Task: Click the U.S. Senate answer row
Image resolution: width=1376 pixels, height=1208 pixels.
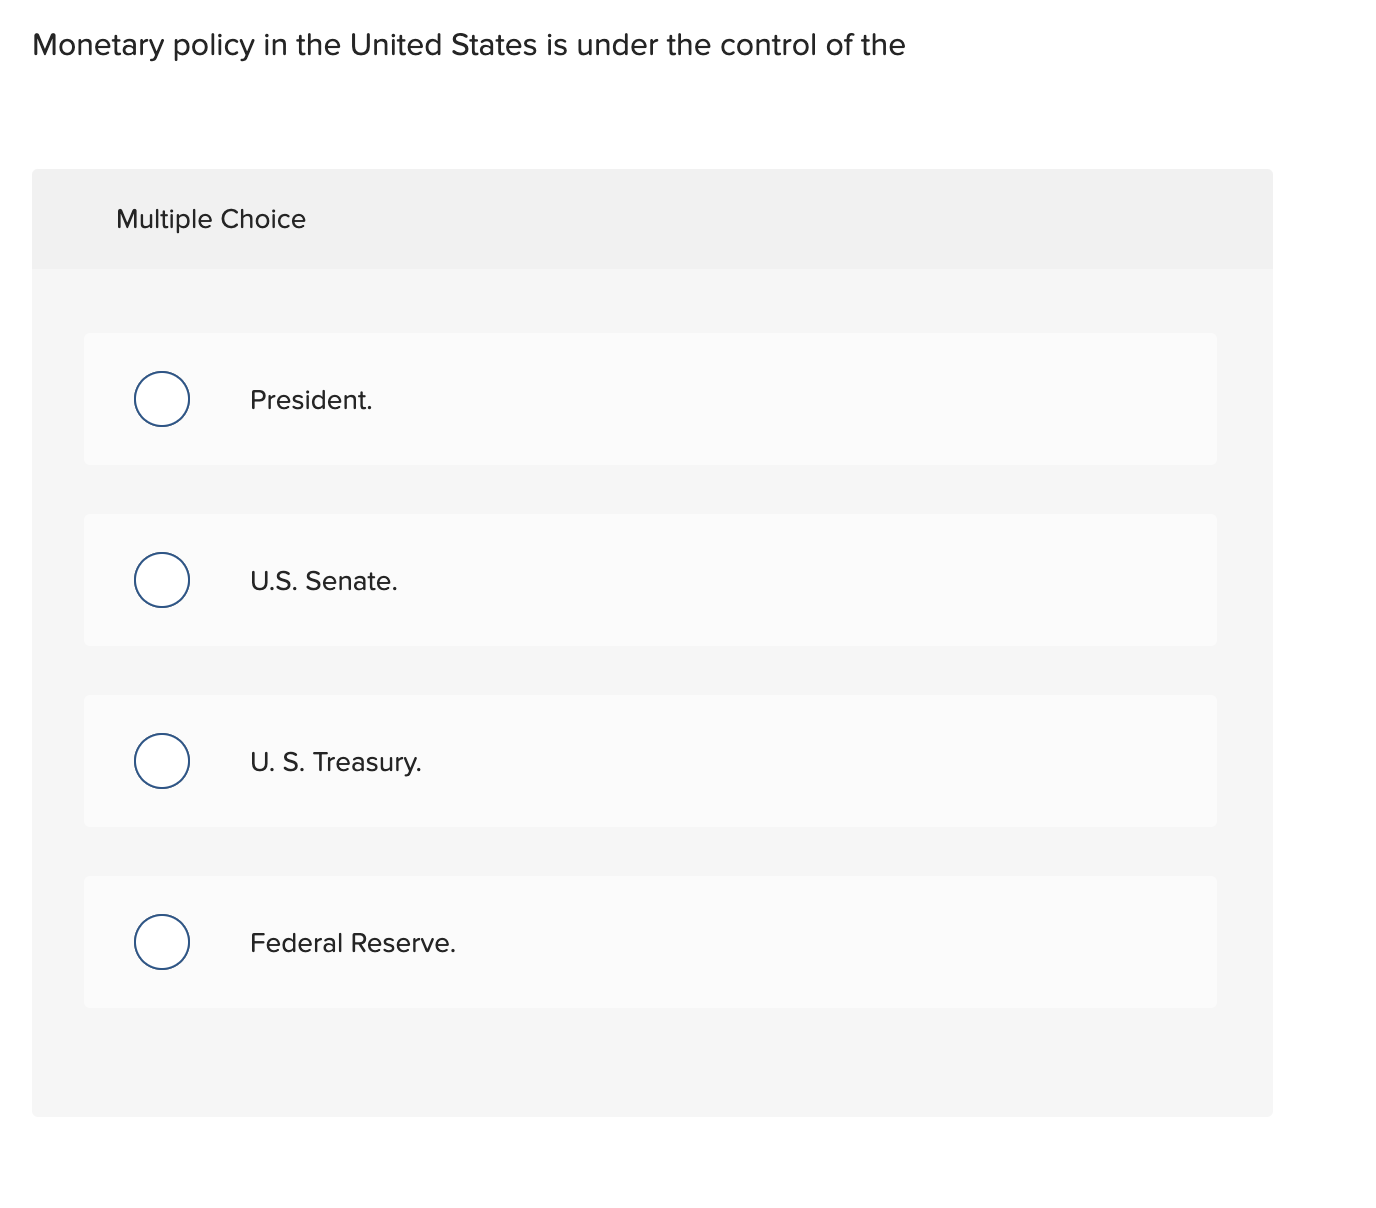Action: (x=650, y=579)
